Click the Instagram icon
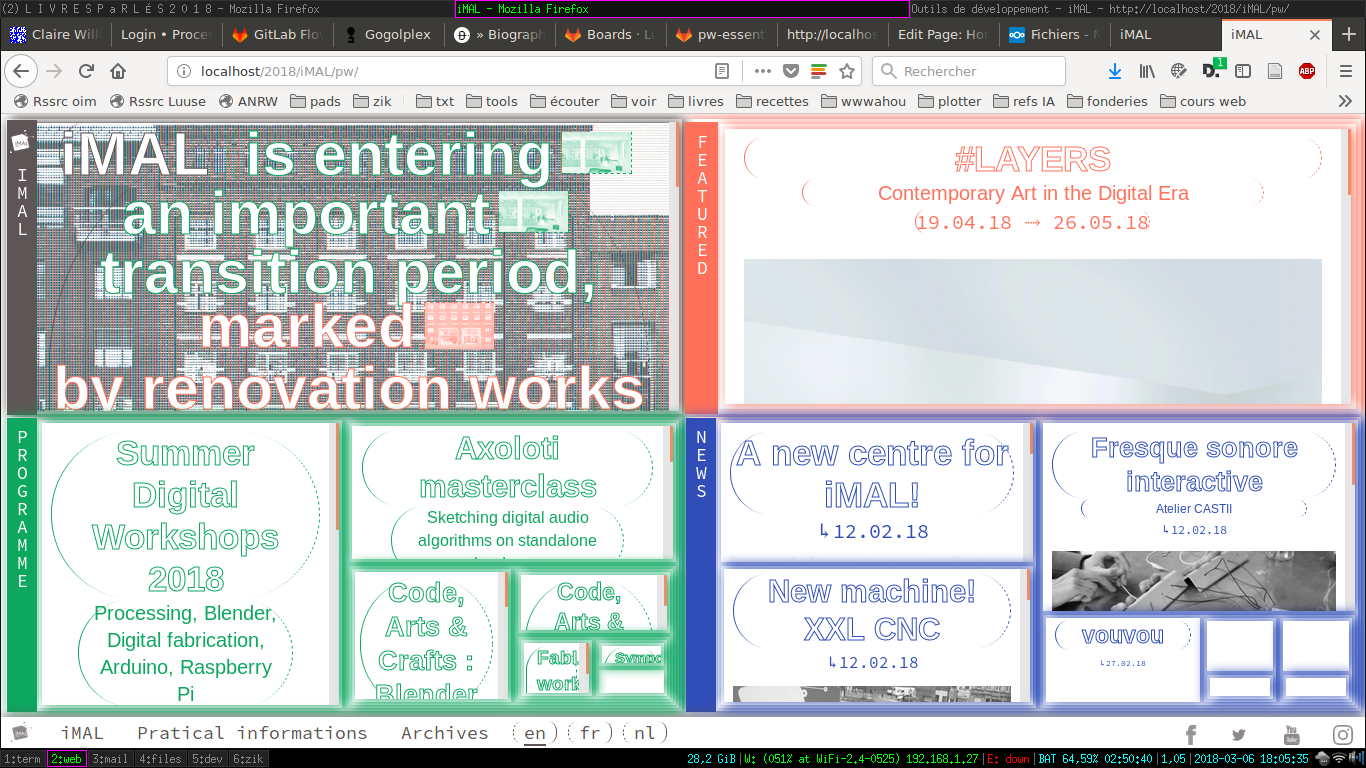1366x768 pixels. [1342, 734]
